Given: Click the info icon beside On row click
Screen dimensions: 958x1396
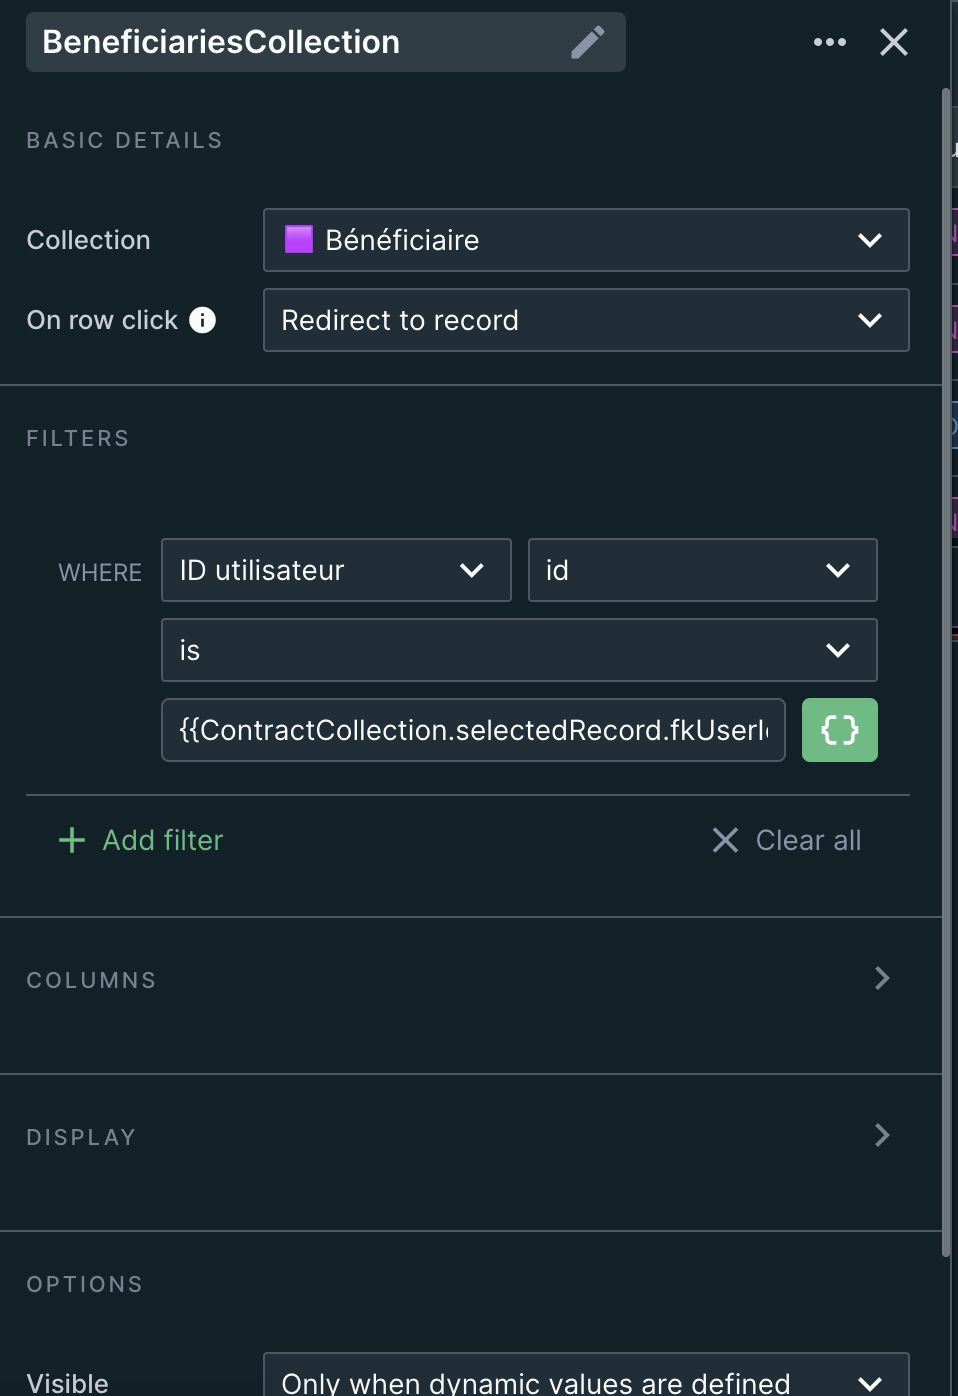Looking at the screenshot, I should click(x=203, y=320).
